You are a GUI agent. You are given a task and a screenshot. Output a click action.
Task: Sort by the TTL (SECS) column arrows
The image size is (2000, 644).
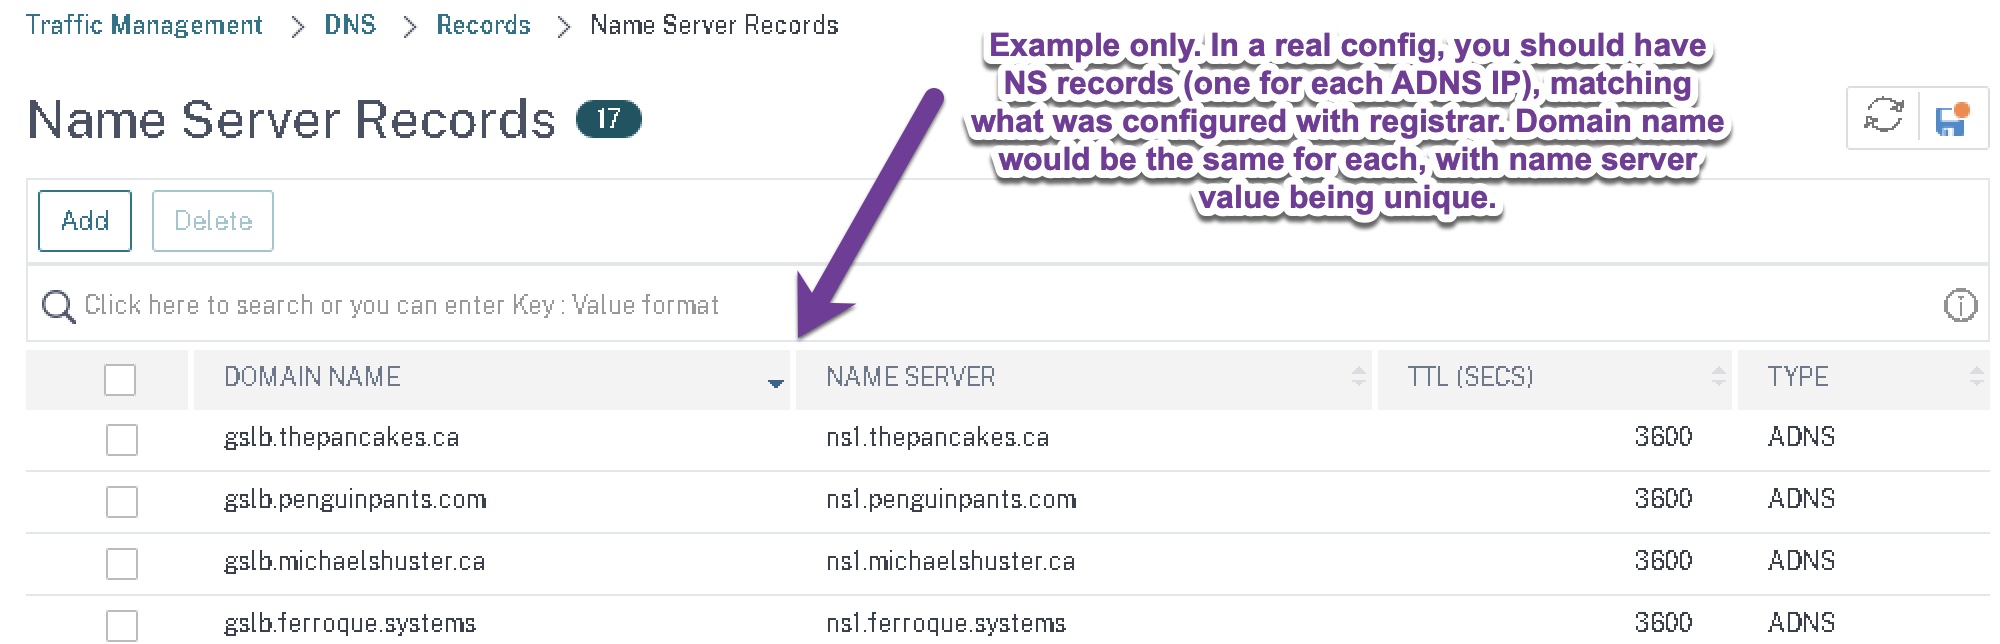pos(1718,377)
